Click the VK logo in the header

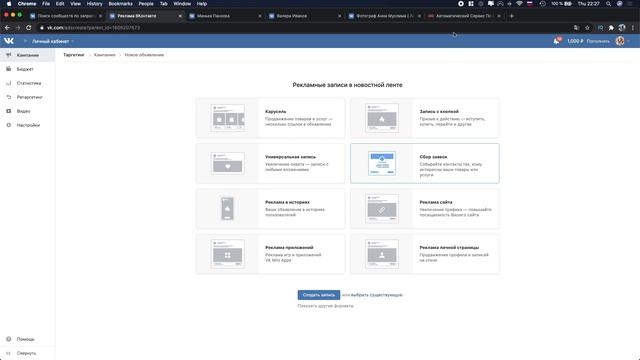coord(9,41)
